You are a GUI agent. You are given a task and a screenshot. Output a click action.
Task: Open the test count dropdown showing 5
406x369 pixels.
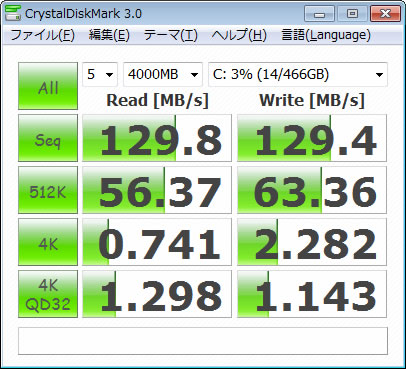click(100, 74)
